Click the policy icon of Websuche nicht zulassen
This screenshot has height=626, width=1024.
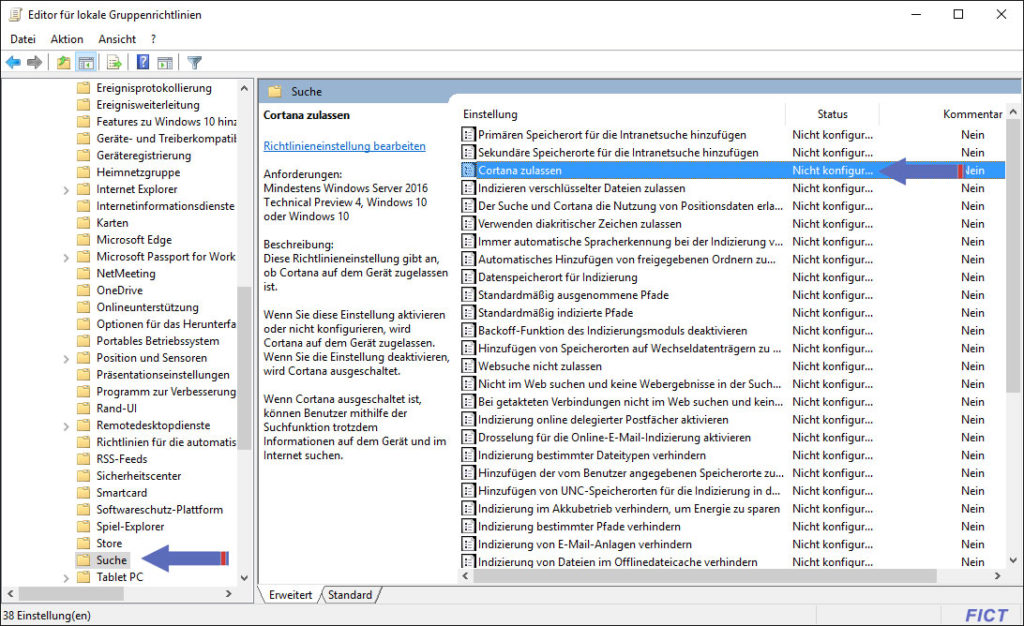[x=468, y=366]
